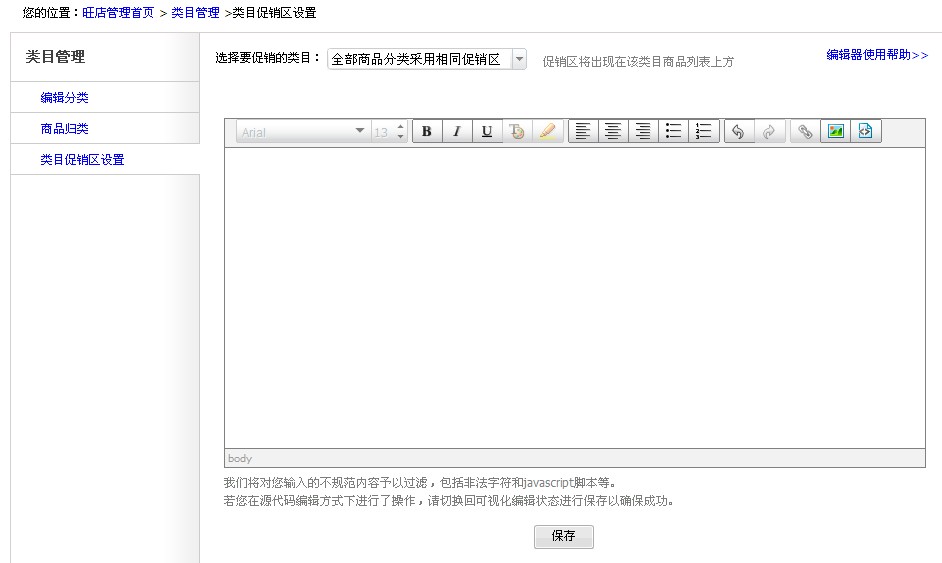Screen dimensions: 942x563
Task: Open 商品归类 in the sidebar
Action: pos(64,129)
